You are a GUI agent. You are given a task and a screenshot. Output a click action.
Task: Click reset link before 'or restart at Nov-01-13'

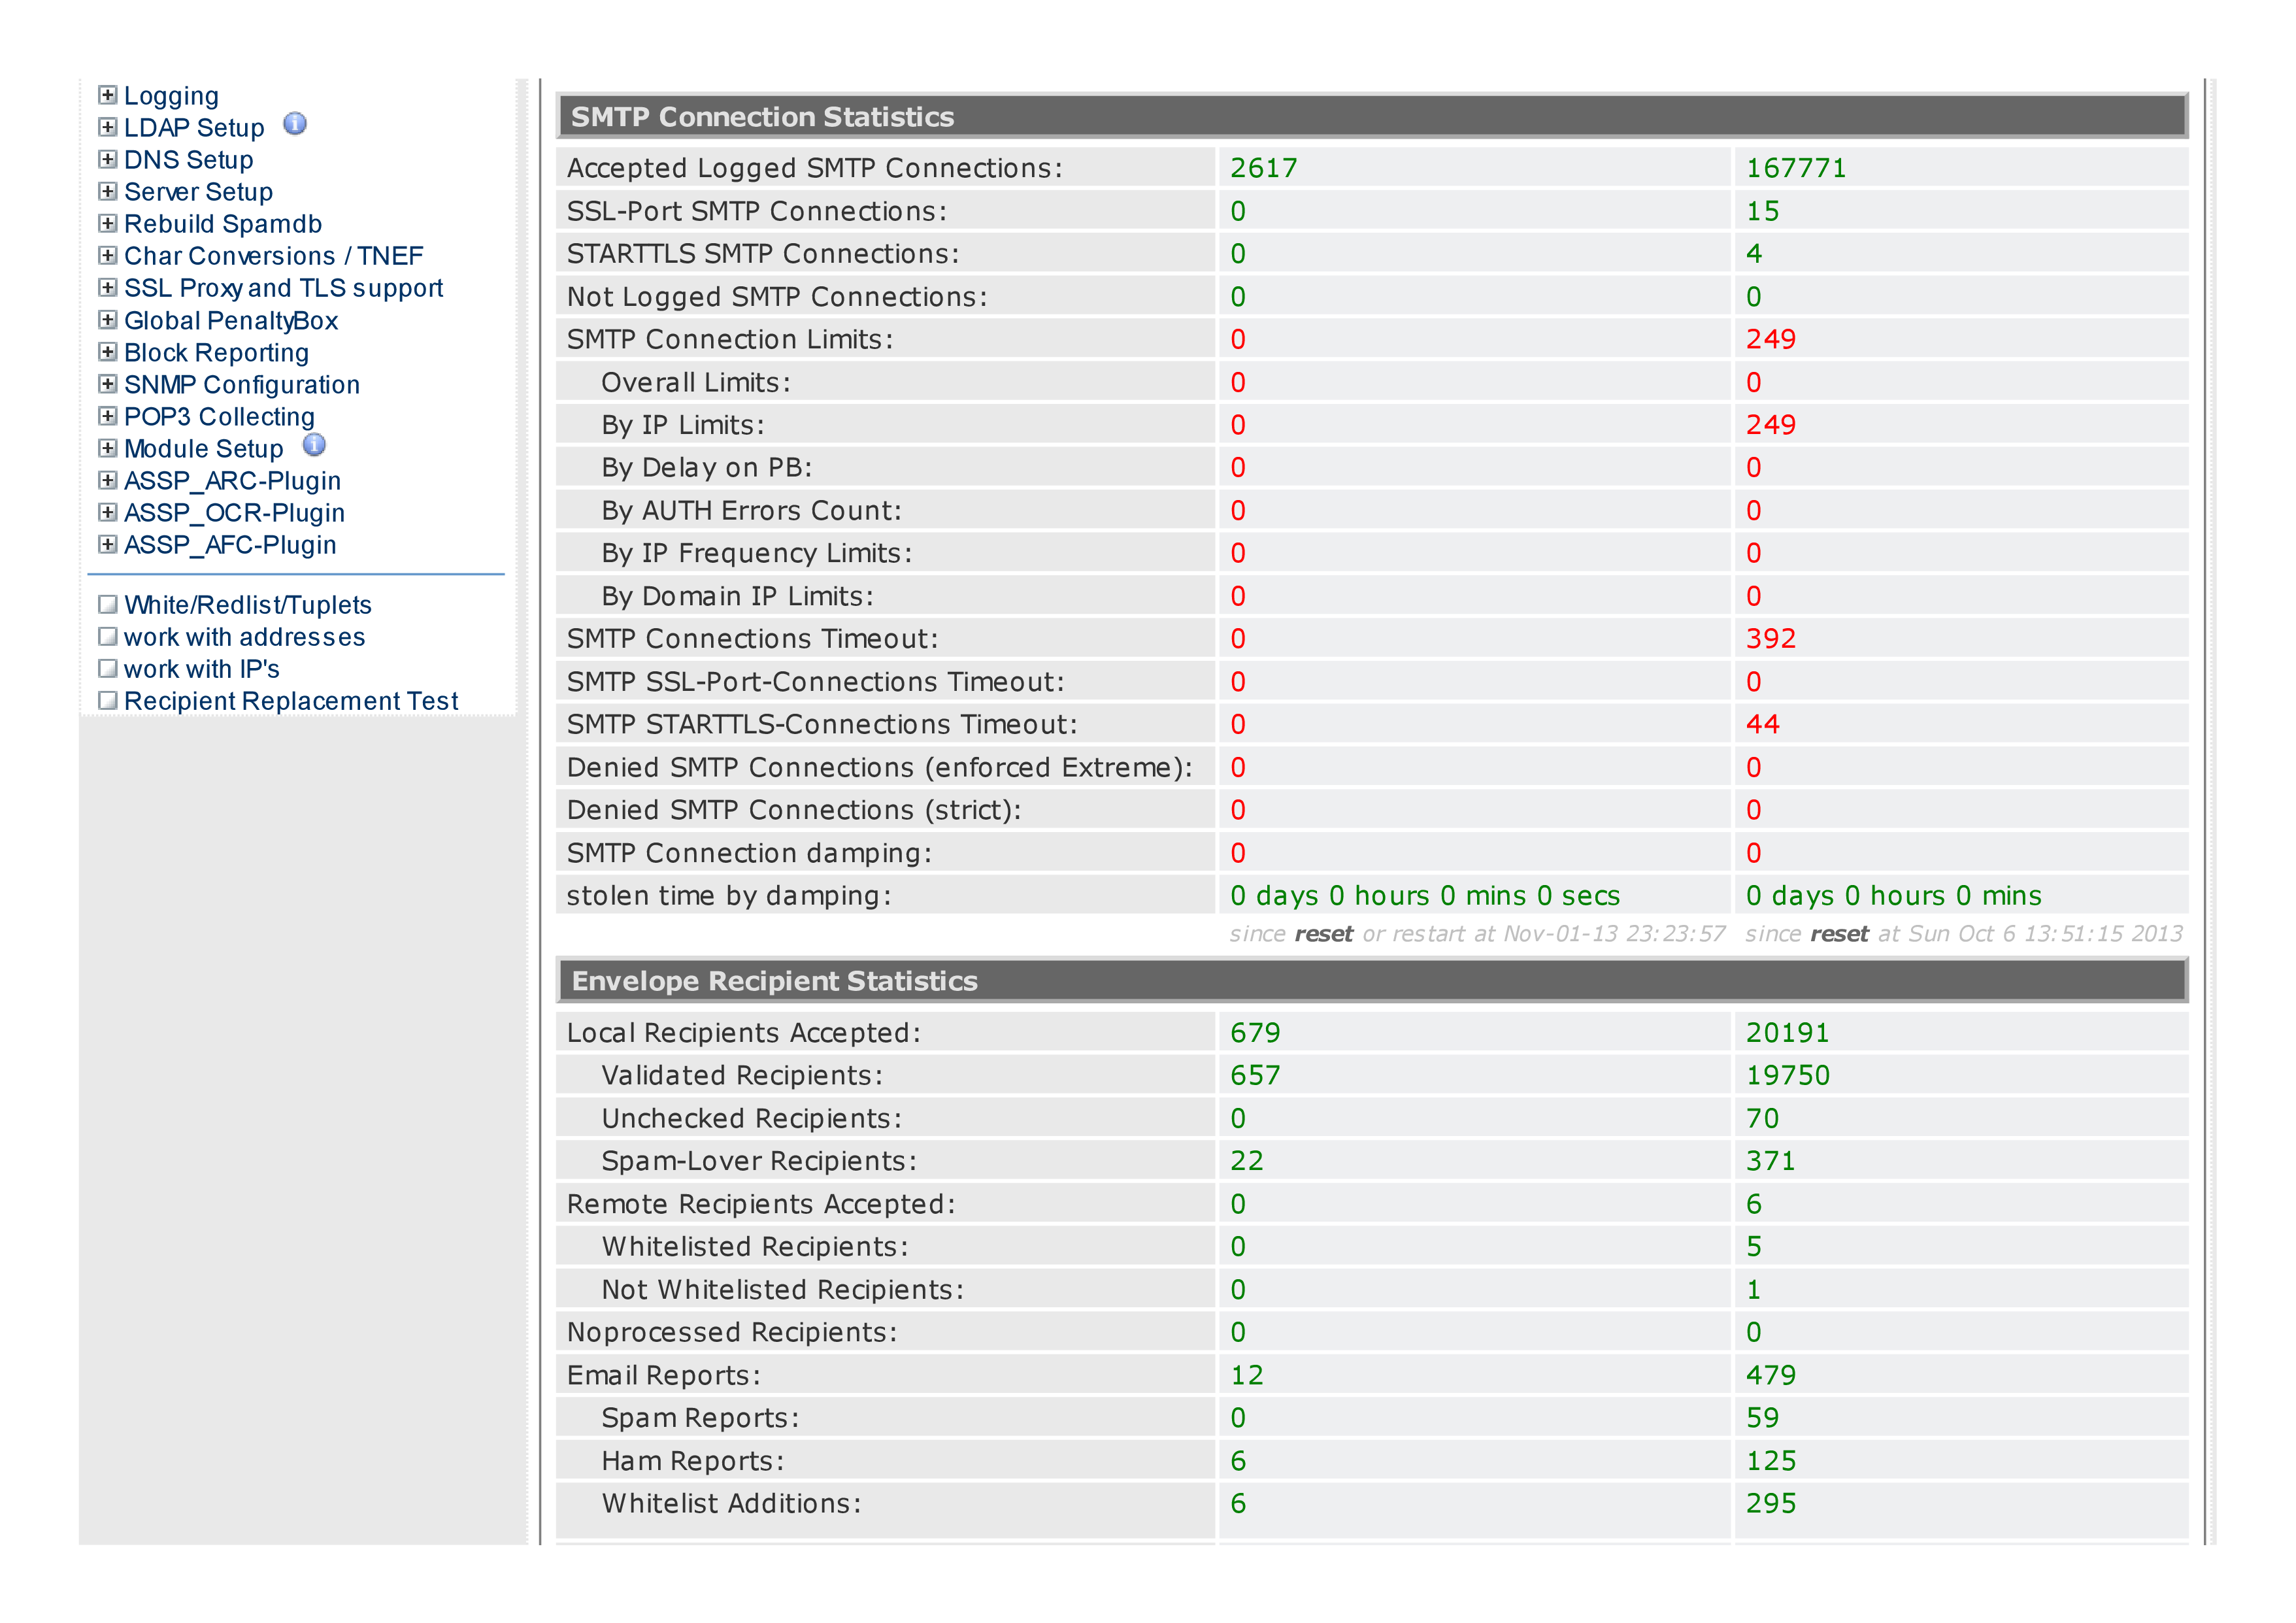[x=1323, y=934]
